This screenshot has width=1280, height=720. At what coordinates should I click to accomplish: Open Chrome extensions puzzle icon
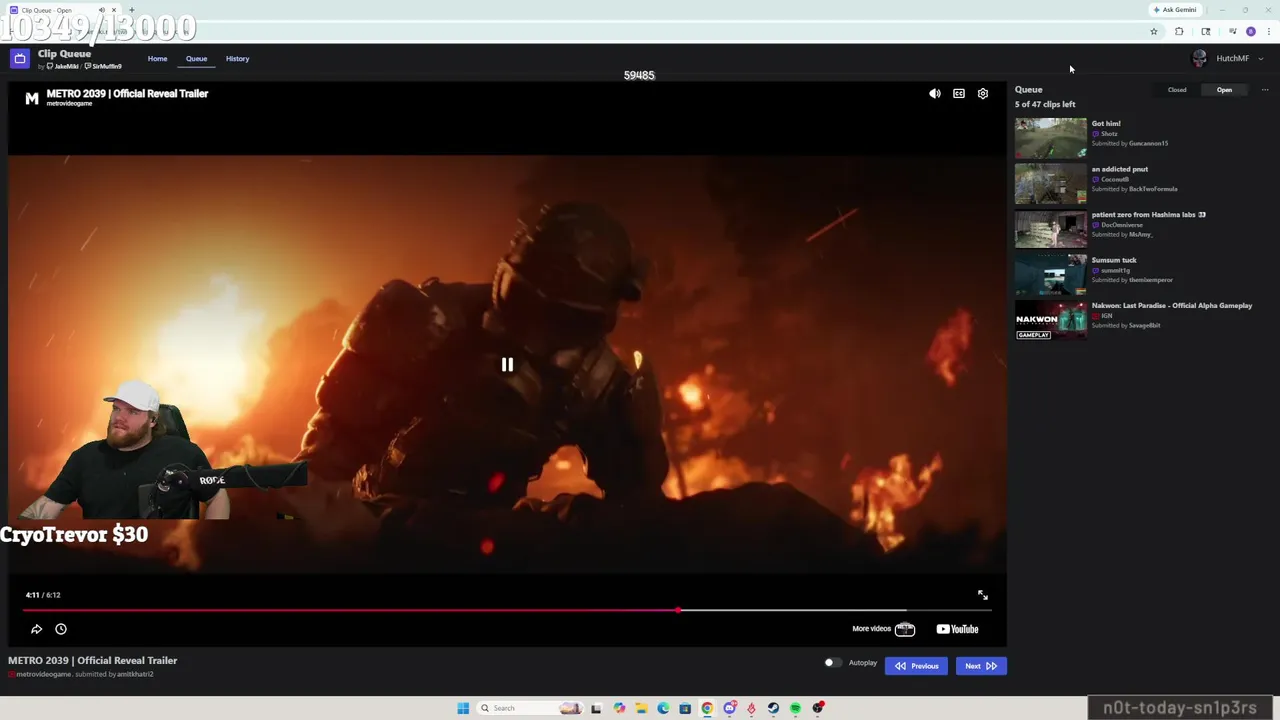[1179, 32]
